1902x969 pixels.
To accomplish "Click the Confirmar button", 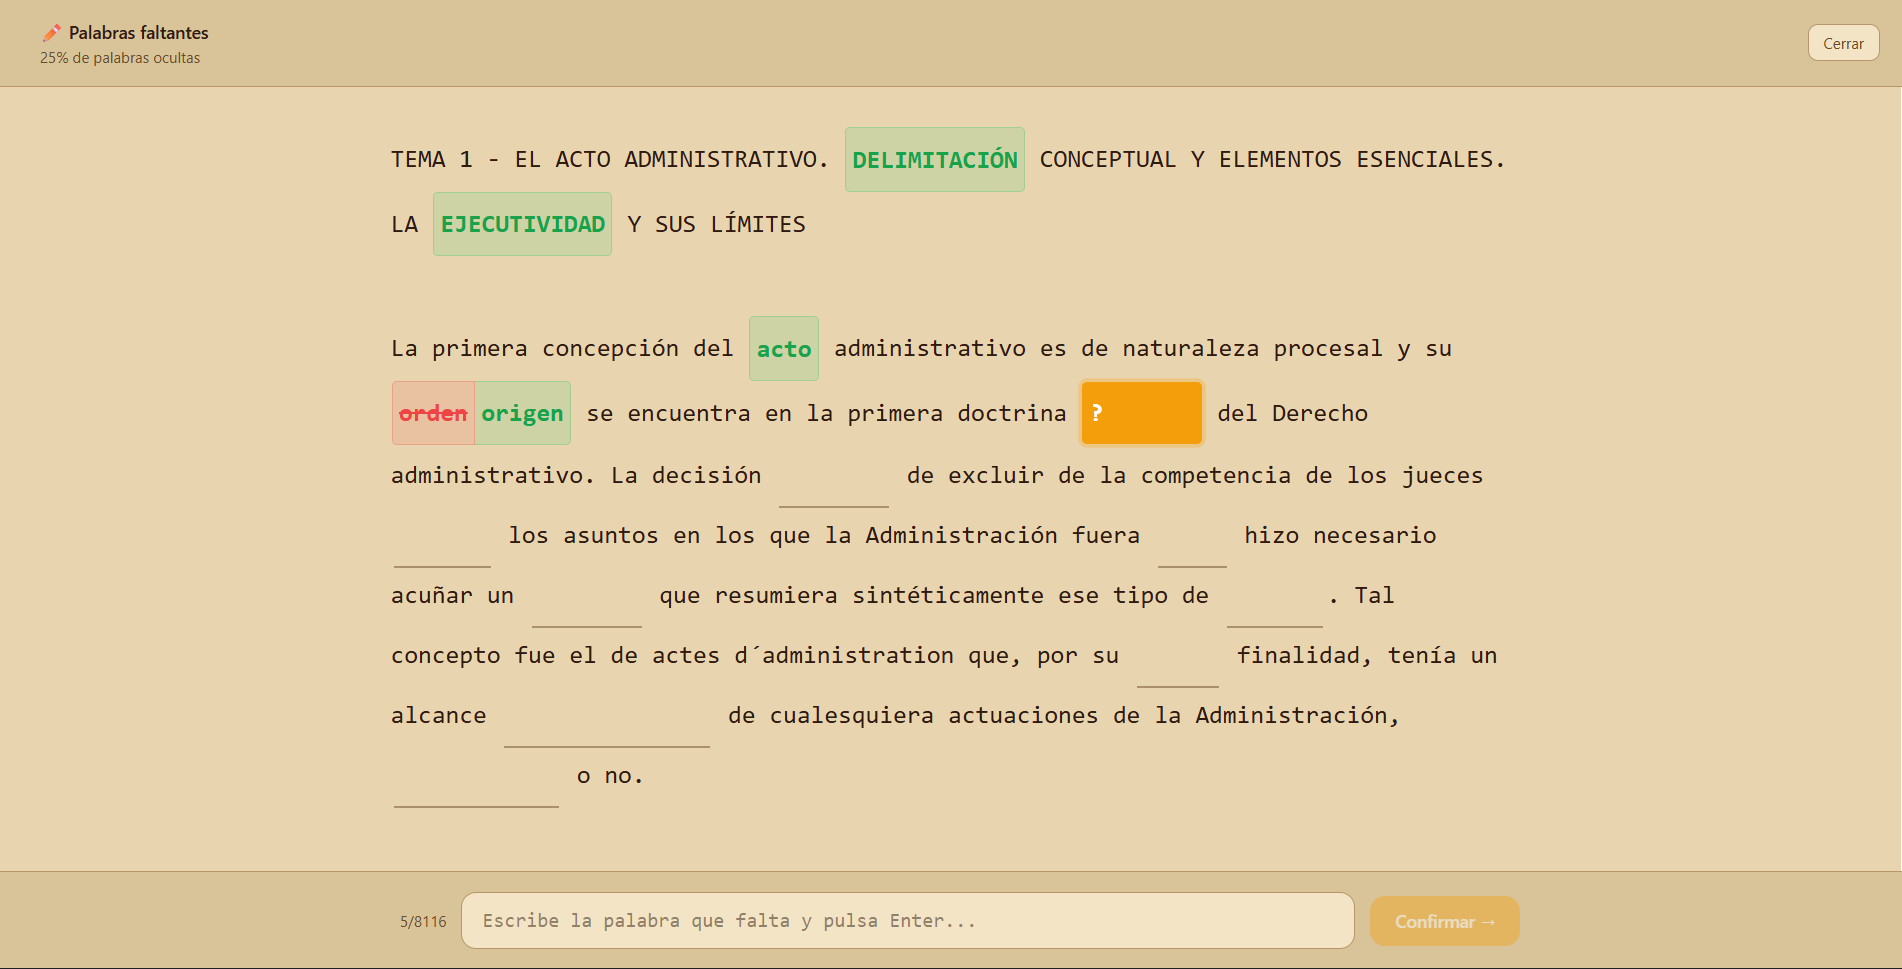I will click(x=1444, y=921).
